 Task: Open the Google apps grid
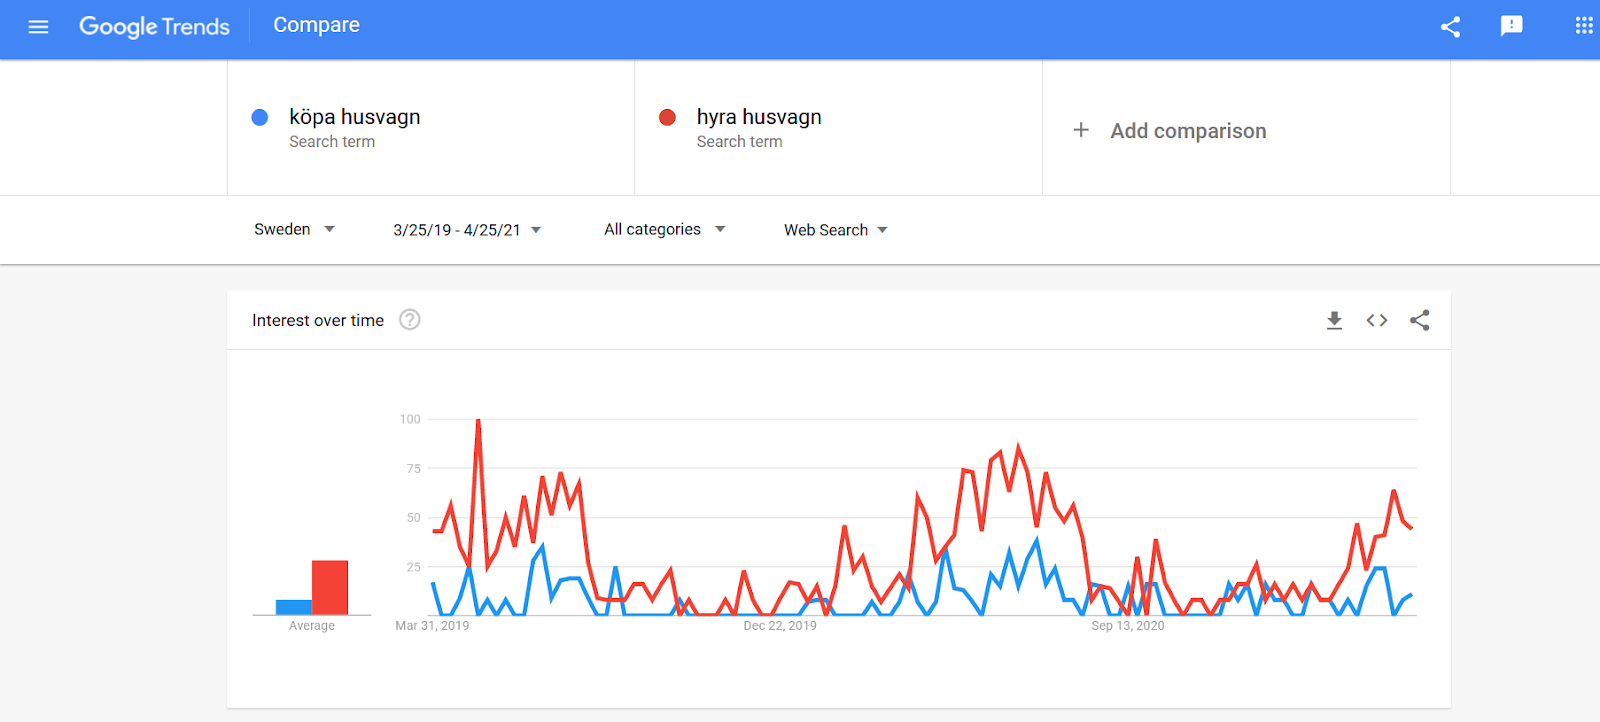coord(1583,26)
